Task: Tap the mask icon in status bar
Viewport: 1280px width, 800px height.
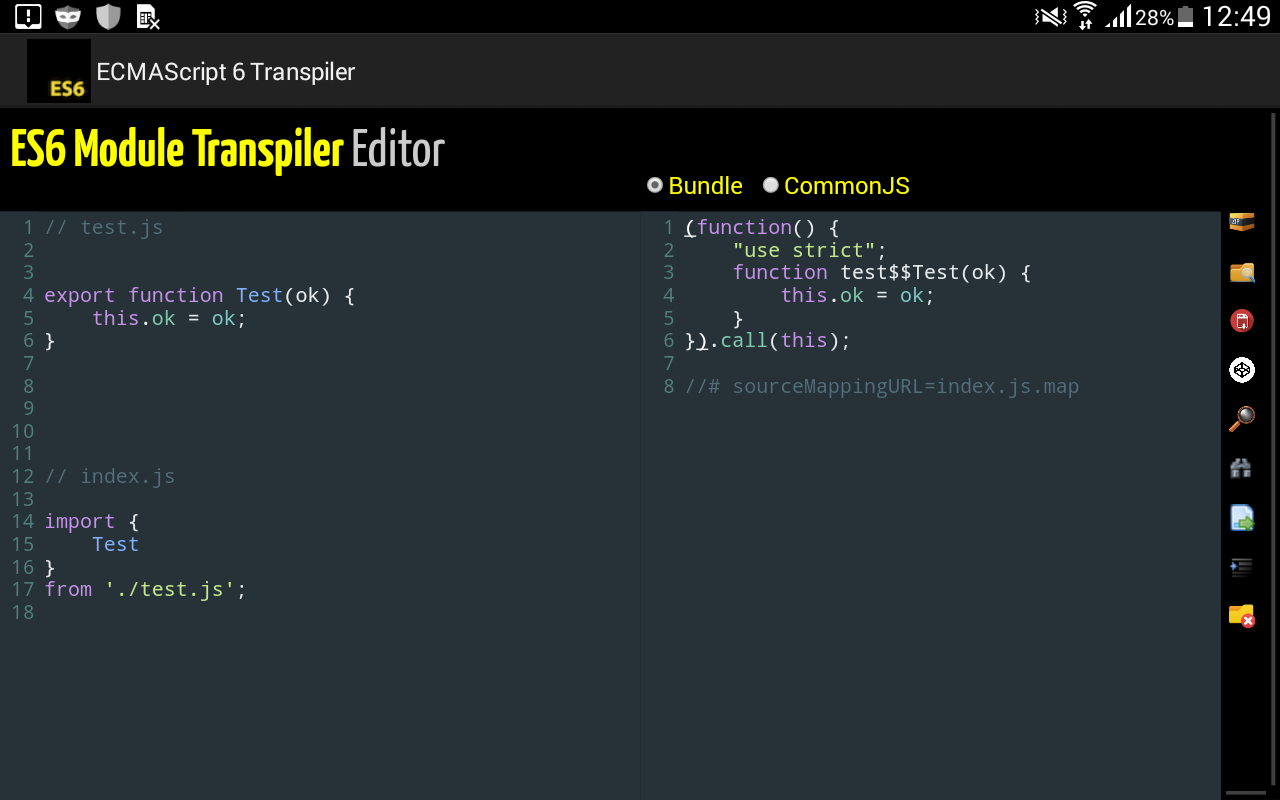Action: click(x=68, y=16)
